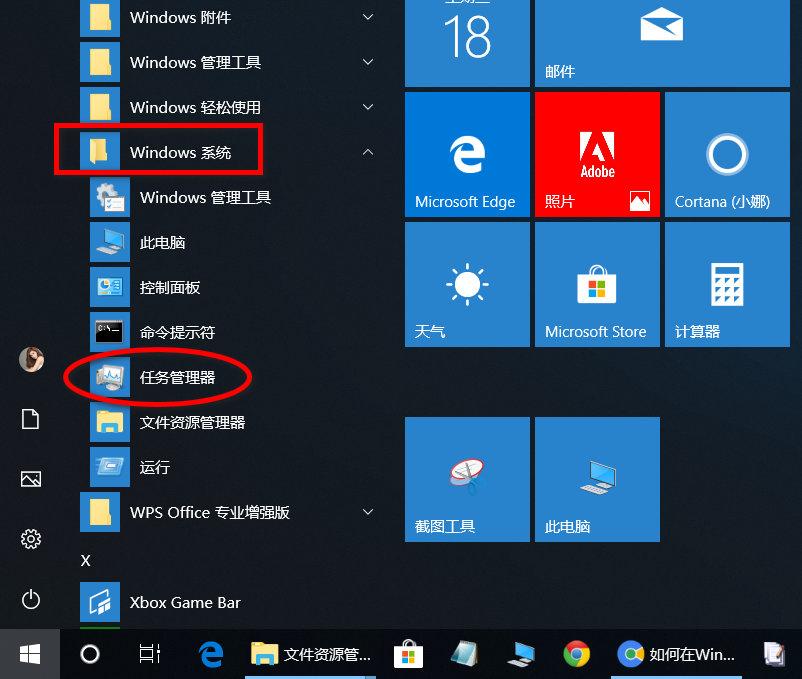Open the Microsoft Store tile
The width and height of the screenshot is (802, 679).
596,284
